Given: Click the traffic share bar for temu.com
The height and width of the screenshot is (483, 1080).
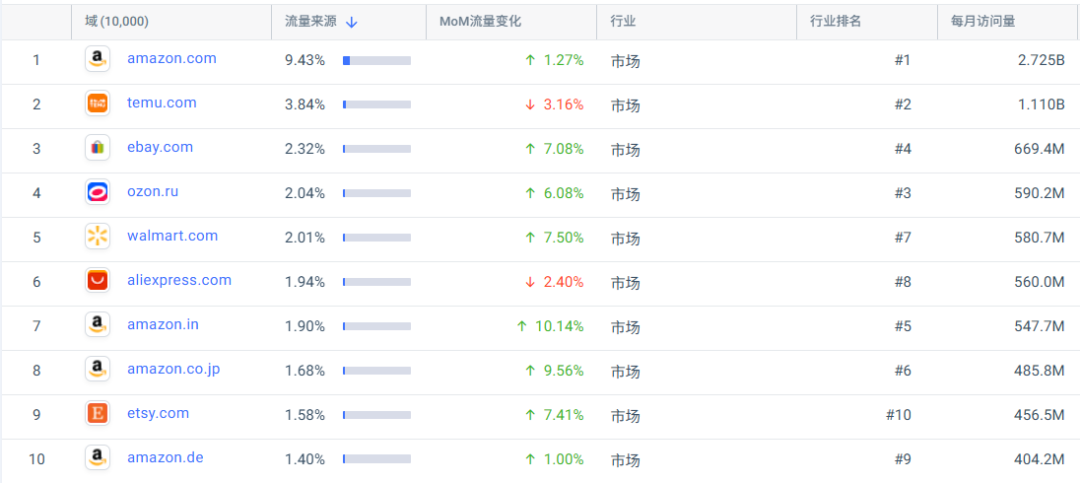Looking at the screenshot, I should (377, 105).
